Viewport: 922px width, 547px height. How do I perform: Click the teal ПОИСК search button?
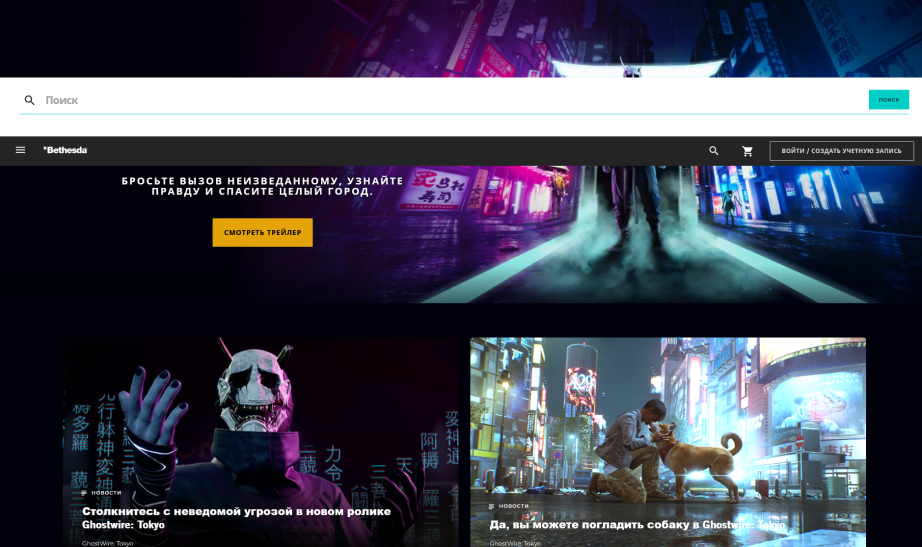tap(888, 99)
